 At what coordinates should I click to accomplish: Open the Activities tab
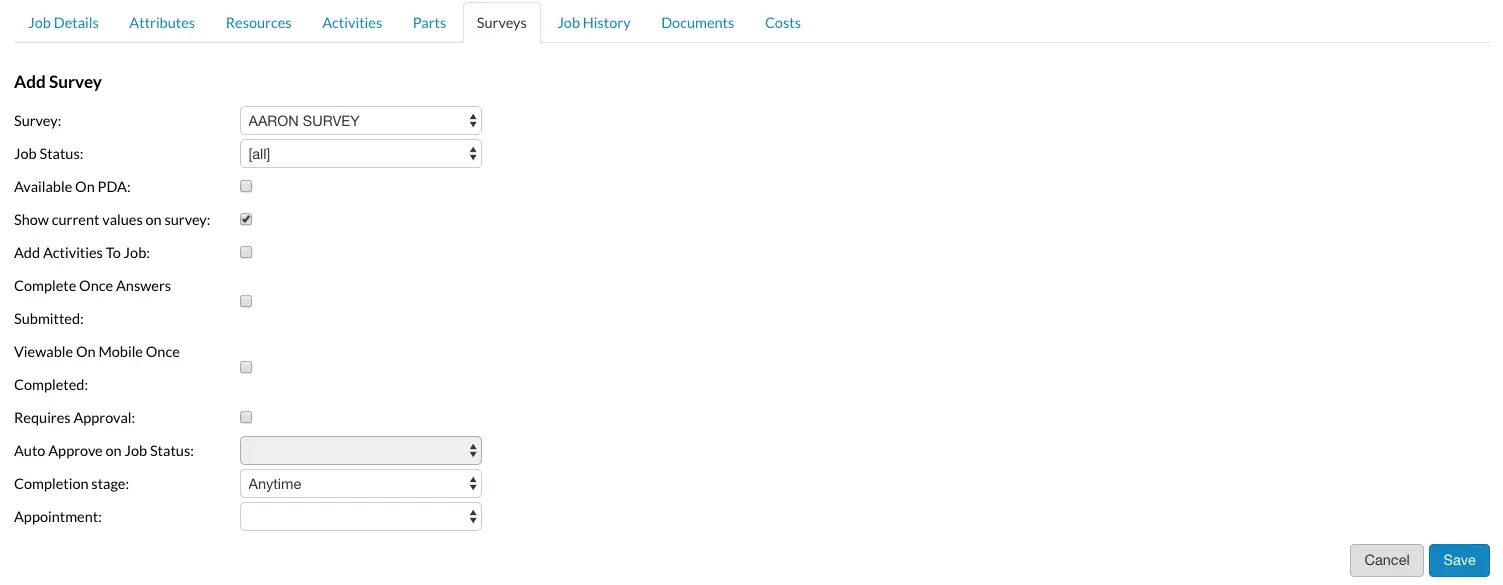tap(352, 22)
